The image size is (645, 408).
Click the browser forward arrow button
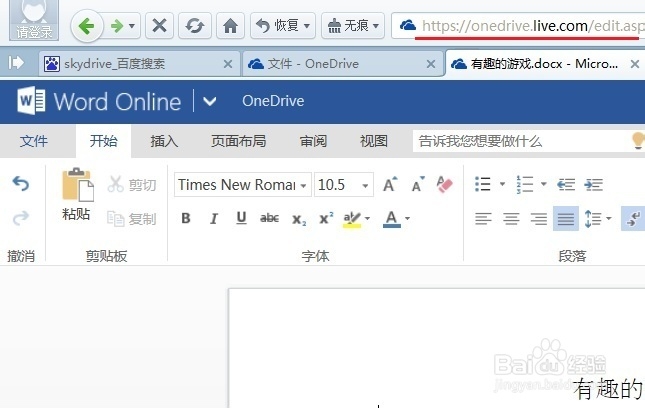tap(117, 27)
